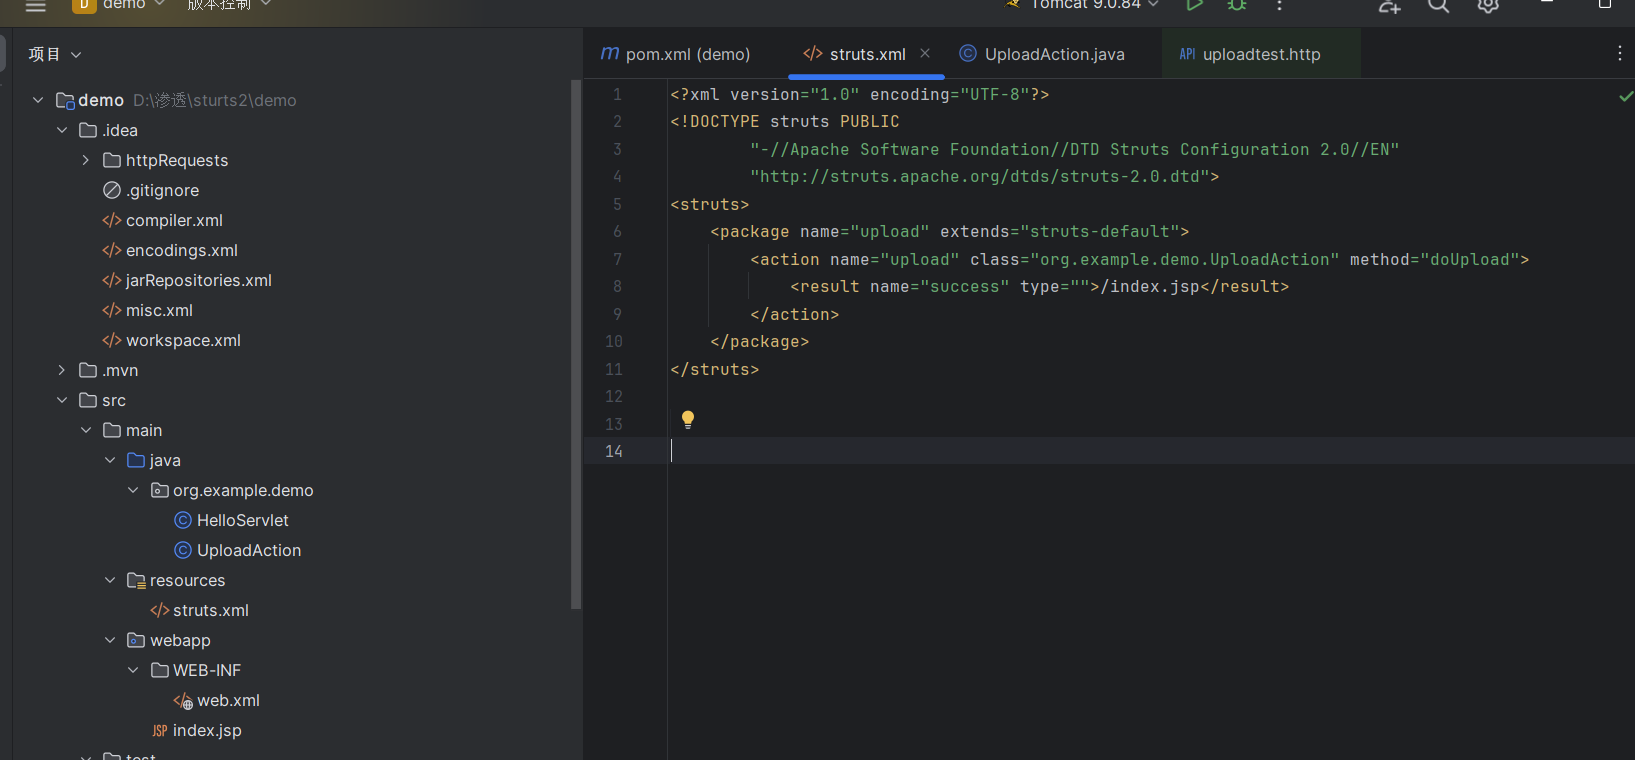Collapse the webapp folder
The height and width of the screenshot is (760, 1635).
pos(110,640)
